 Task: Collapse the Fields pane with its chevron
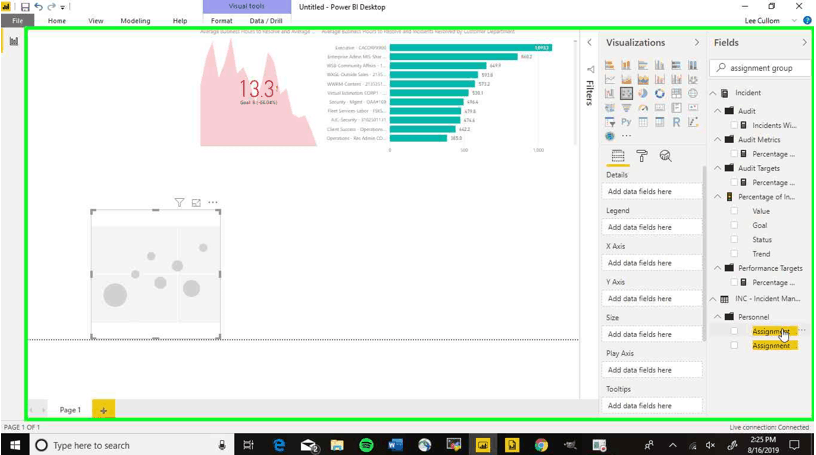805,42
